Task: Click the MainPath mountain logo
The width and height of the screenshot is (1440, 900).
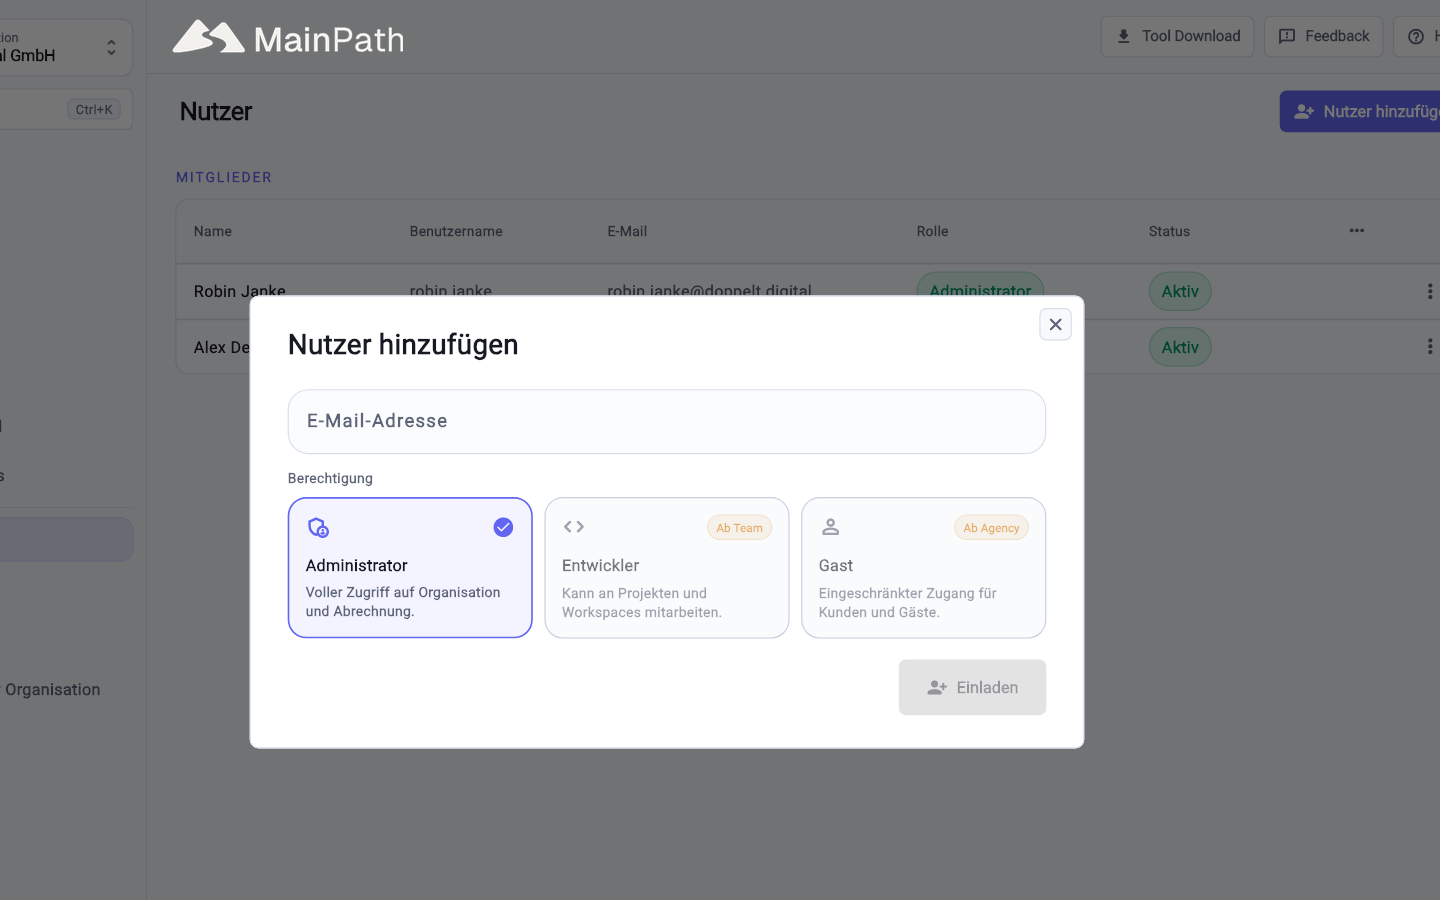Action: click(208, 37)
